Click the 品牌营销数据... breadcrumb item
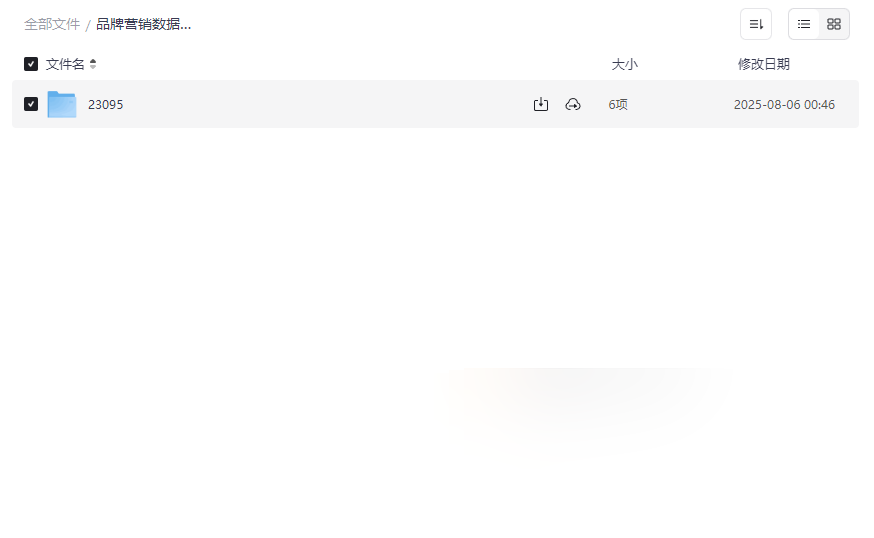The width and height of the screenshot is (874, 538). (x=144, y=25)
